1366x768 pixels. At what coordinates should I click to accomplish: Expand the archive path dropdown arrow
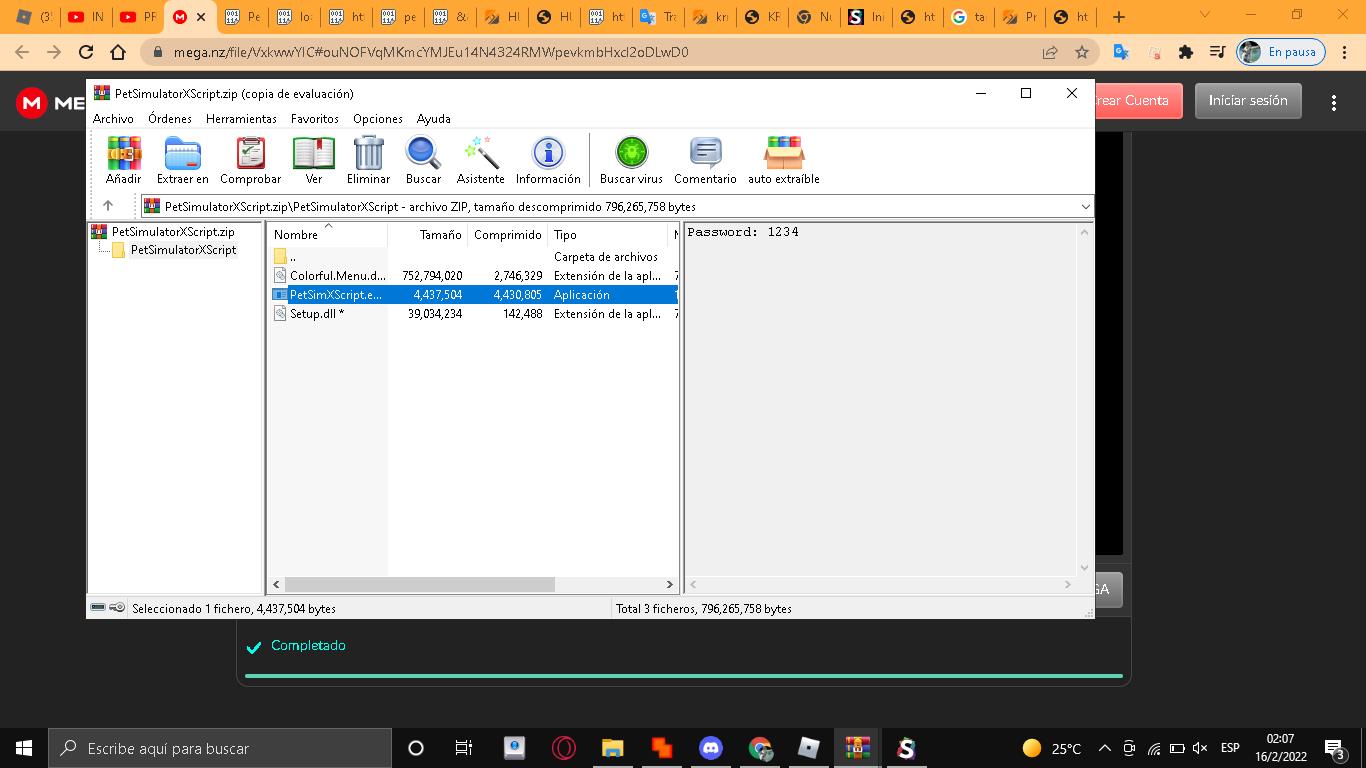[x=1085, y=207]
